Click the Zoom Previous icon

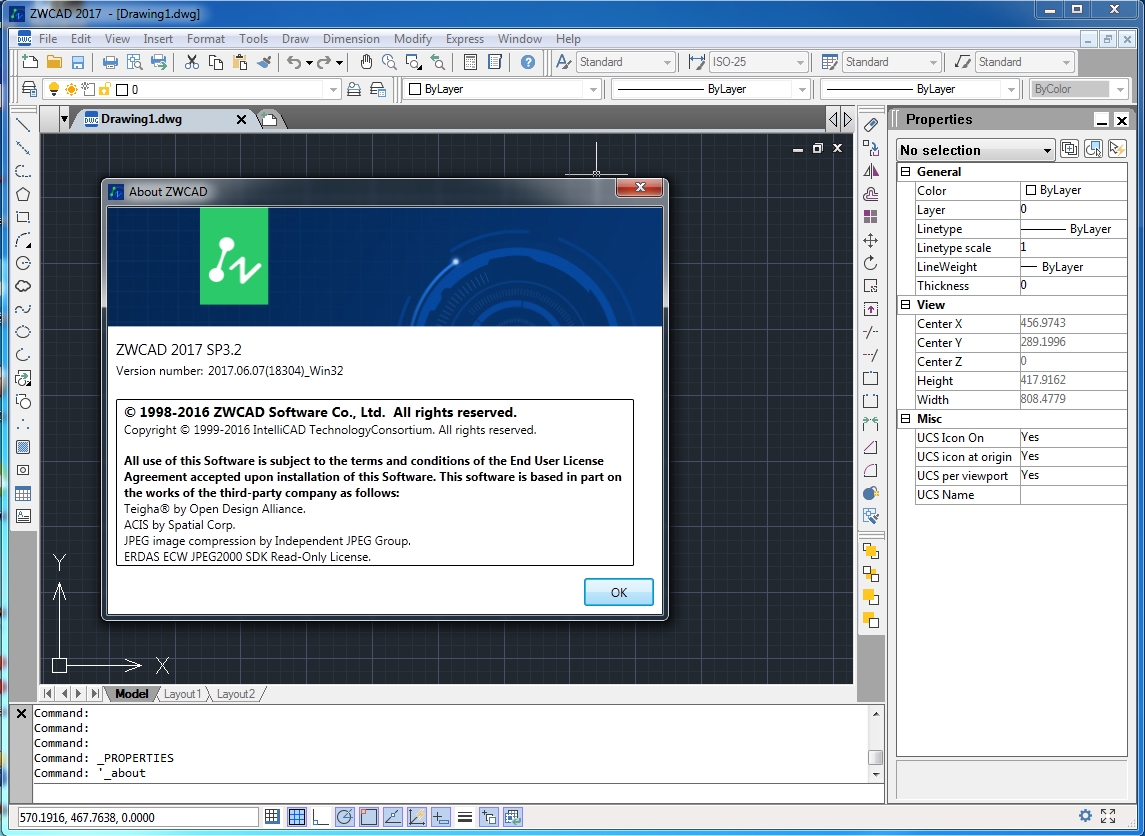pyautogui.click(x=437, y=63)
